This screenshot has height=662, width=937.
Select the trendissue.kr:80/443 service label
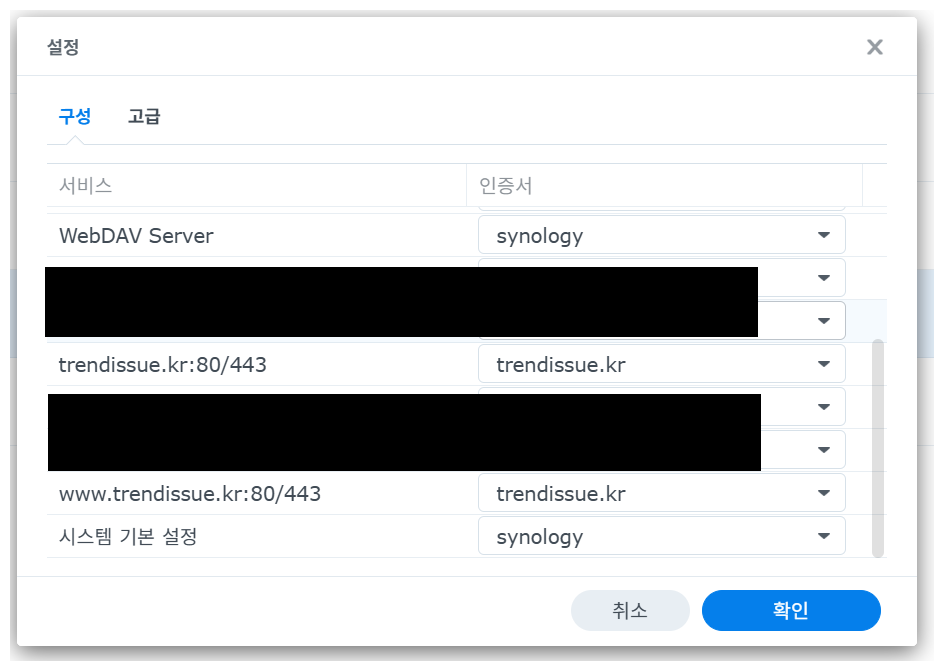(x=163, y=365)
